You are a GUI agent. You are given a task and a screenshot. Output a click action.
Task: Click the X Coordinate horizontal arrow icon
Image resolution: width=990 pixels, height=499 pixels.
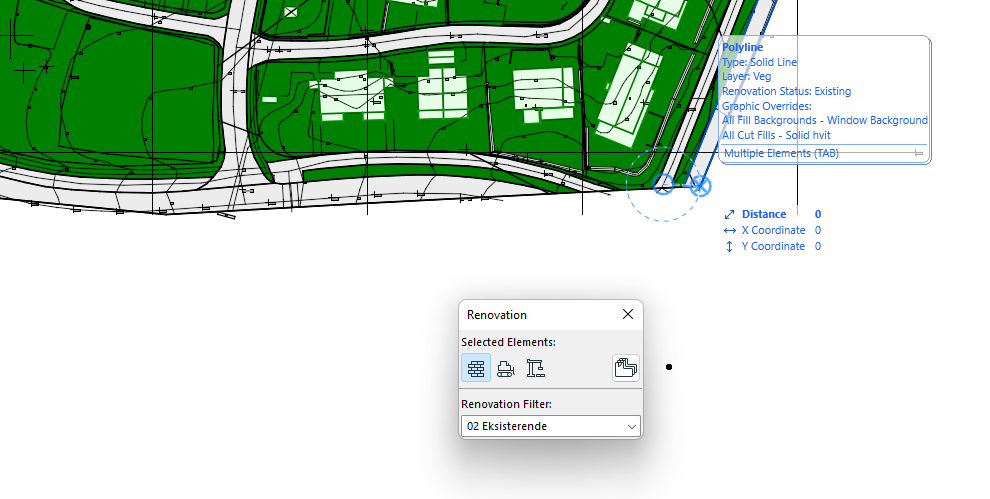tap(729, 230)
